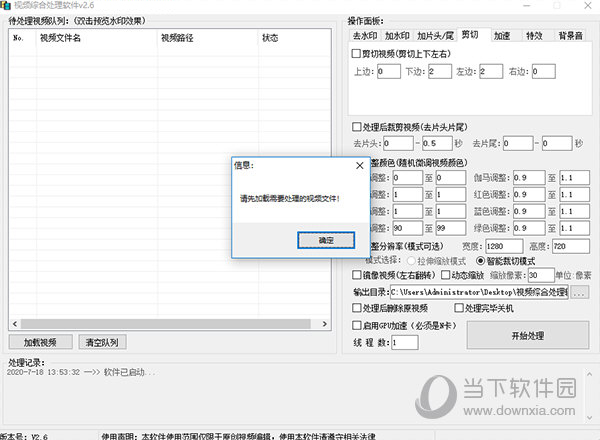The height and width of the screenshot is (440, 600).
Task: Click the 99 range field in color section
Action: (450, 228)
